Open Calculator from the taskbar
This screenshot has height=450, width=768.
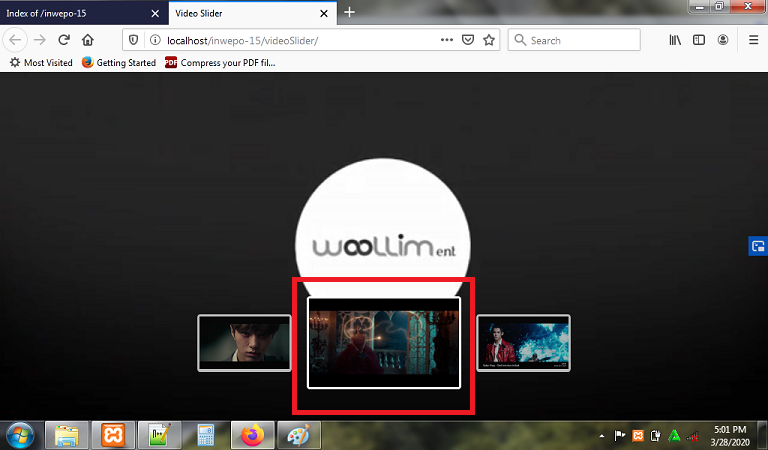[206, 435]
